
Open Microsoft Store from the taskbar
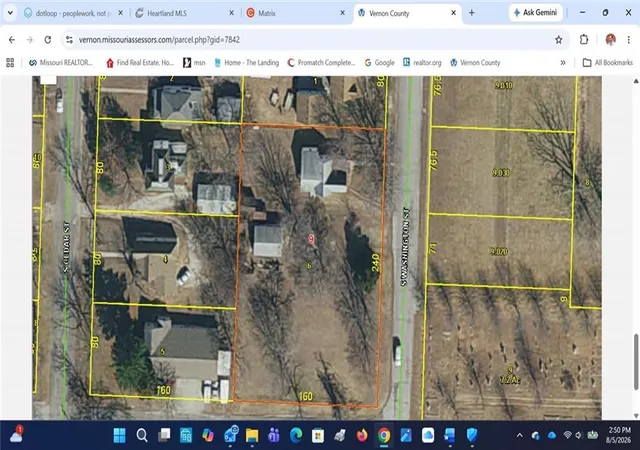pos(318,435)
